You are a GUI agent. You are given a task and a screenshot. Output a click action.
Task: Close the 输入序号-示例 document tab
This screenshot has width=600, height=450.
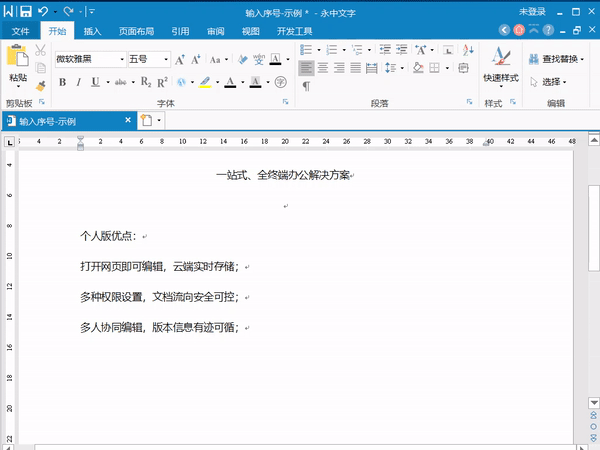(127, 120)
